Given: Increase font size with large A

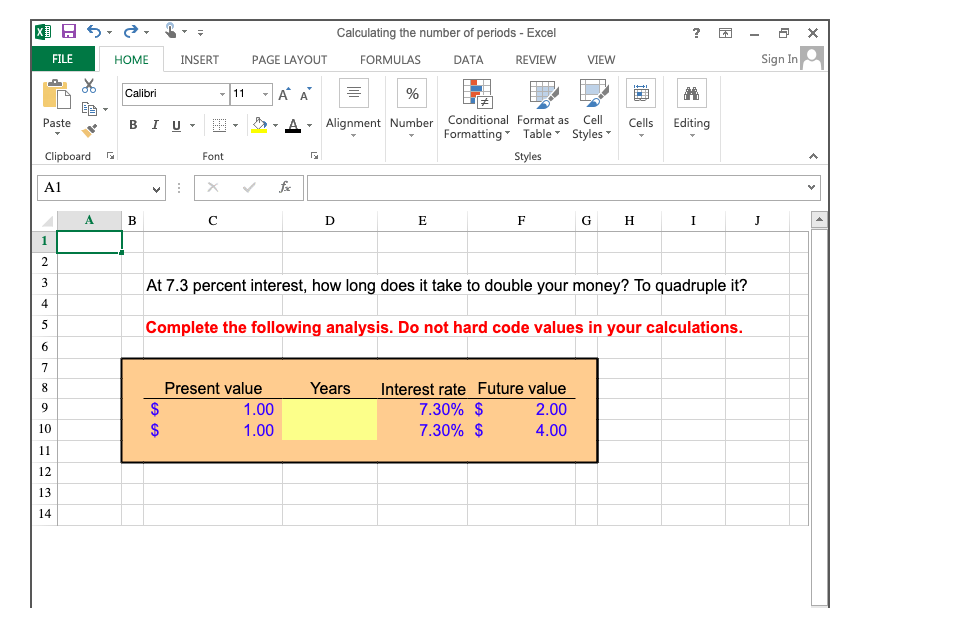Looking at the screenshot, I should [x=284, y=94].
